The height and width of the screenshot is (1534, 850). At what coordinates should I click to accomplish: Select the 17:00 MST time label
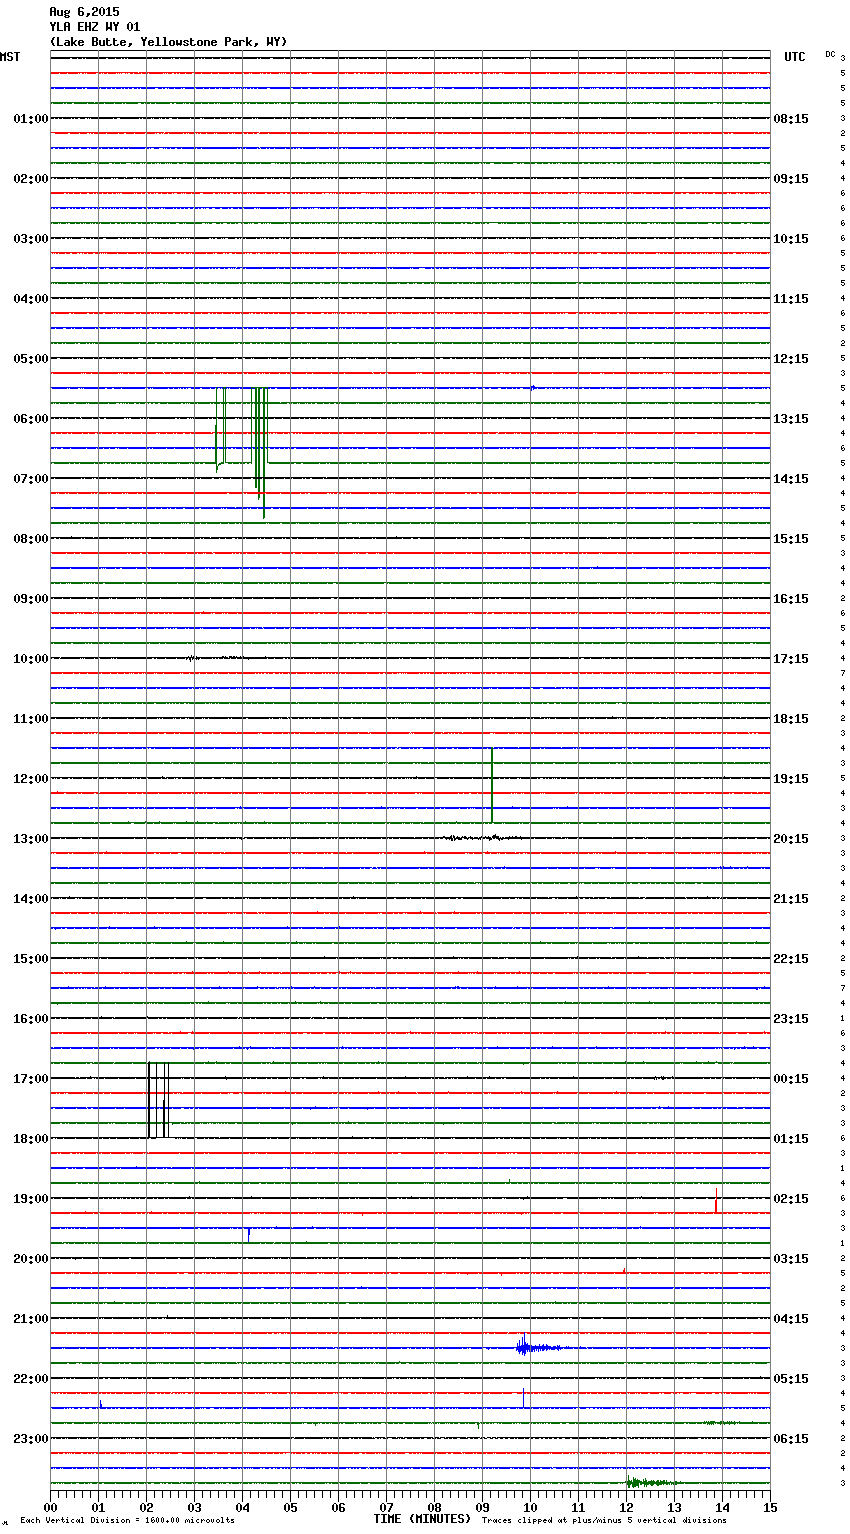(31, 1079)
